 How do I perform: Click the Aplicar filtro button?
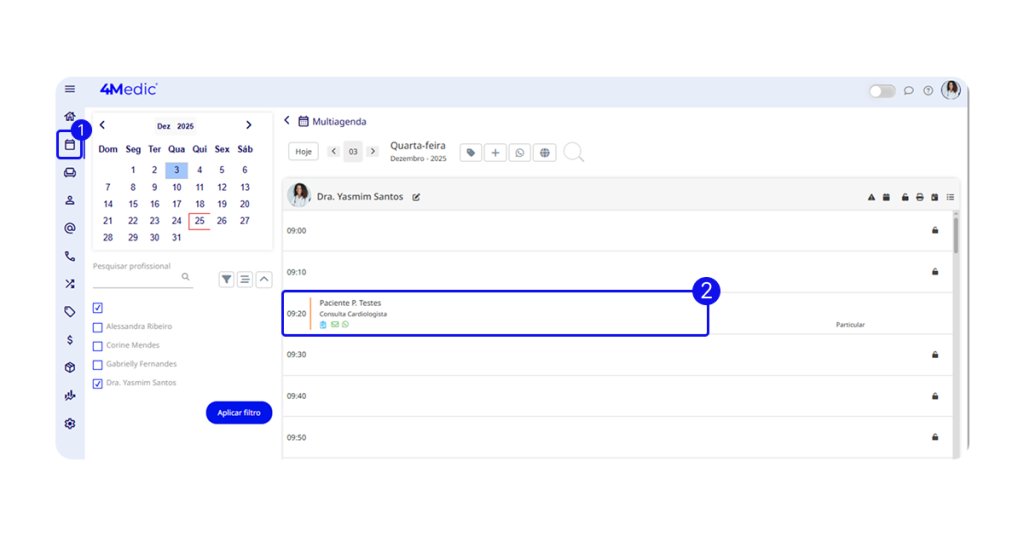[x=239, y=413]
